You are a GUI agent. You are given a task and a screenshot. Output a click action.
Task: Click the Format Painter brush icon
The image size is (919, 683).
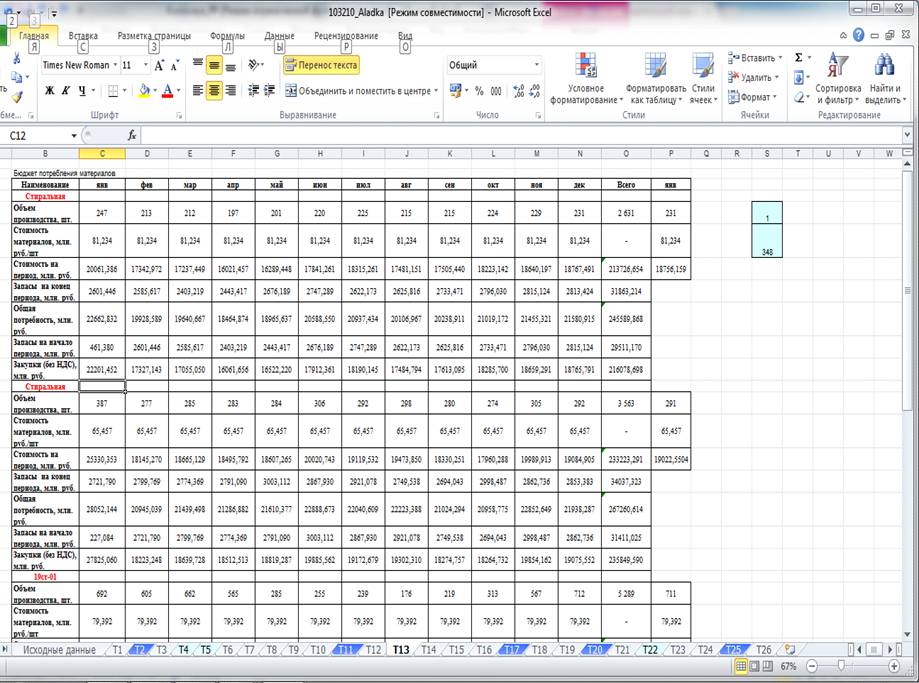click(14, 96)
